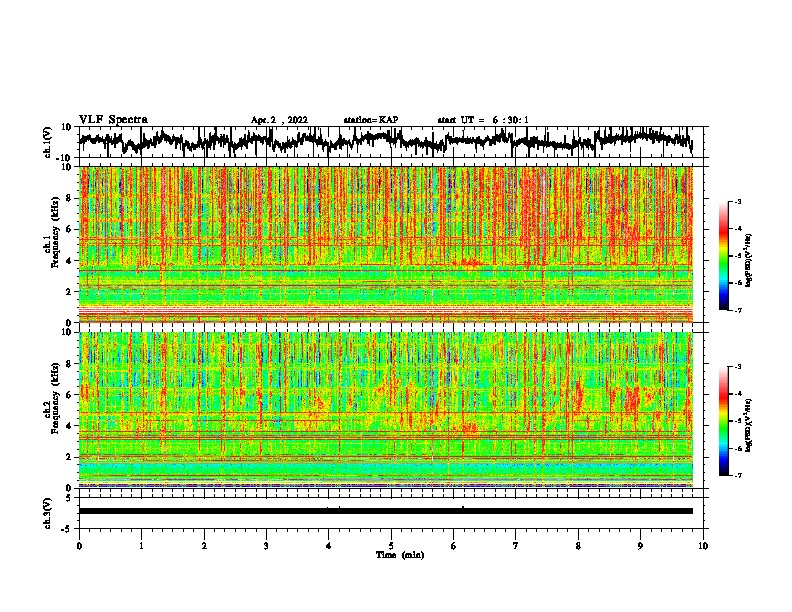792x612 pixels.
Task: Click the "ch.3(V)" axis label
Action: point(48,513)
